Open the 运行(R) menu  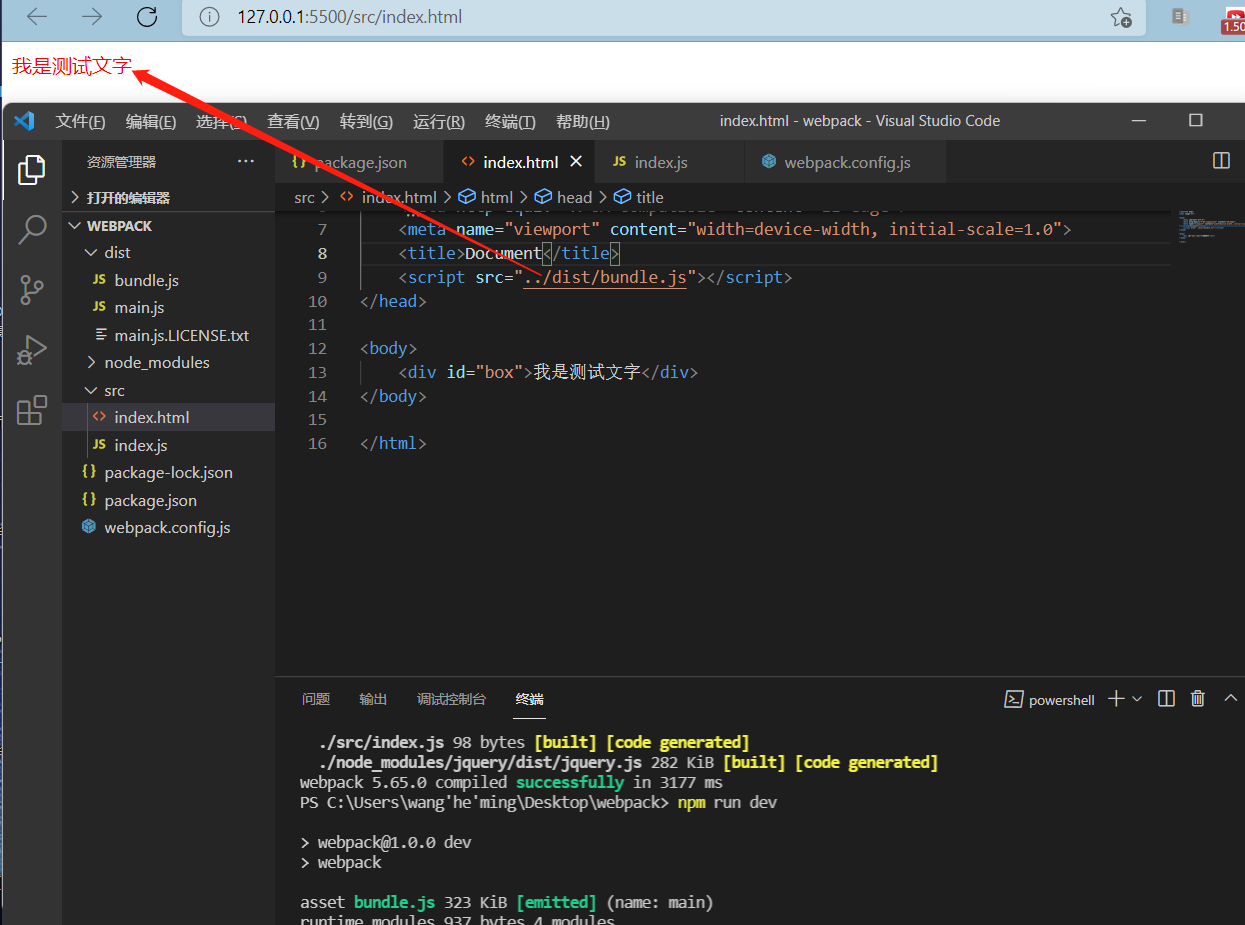439,121
